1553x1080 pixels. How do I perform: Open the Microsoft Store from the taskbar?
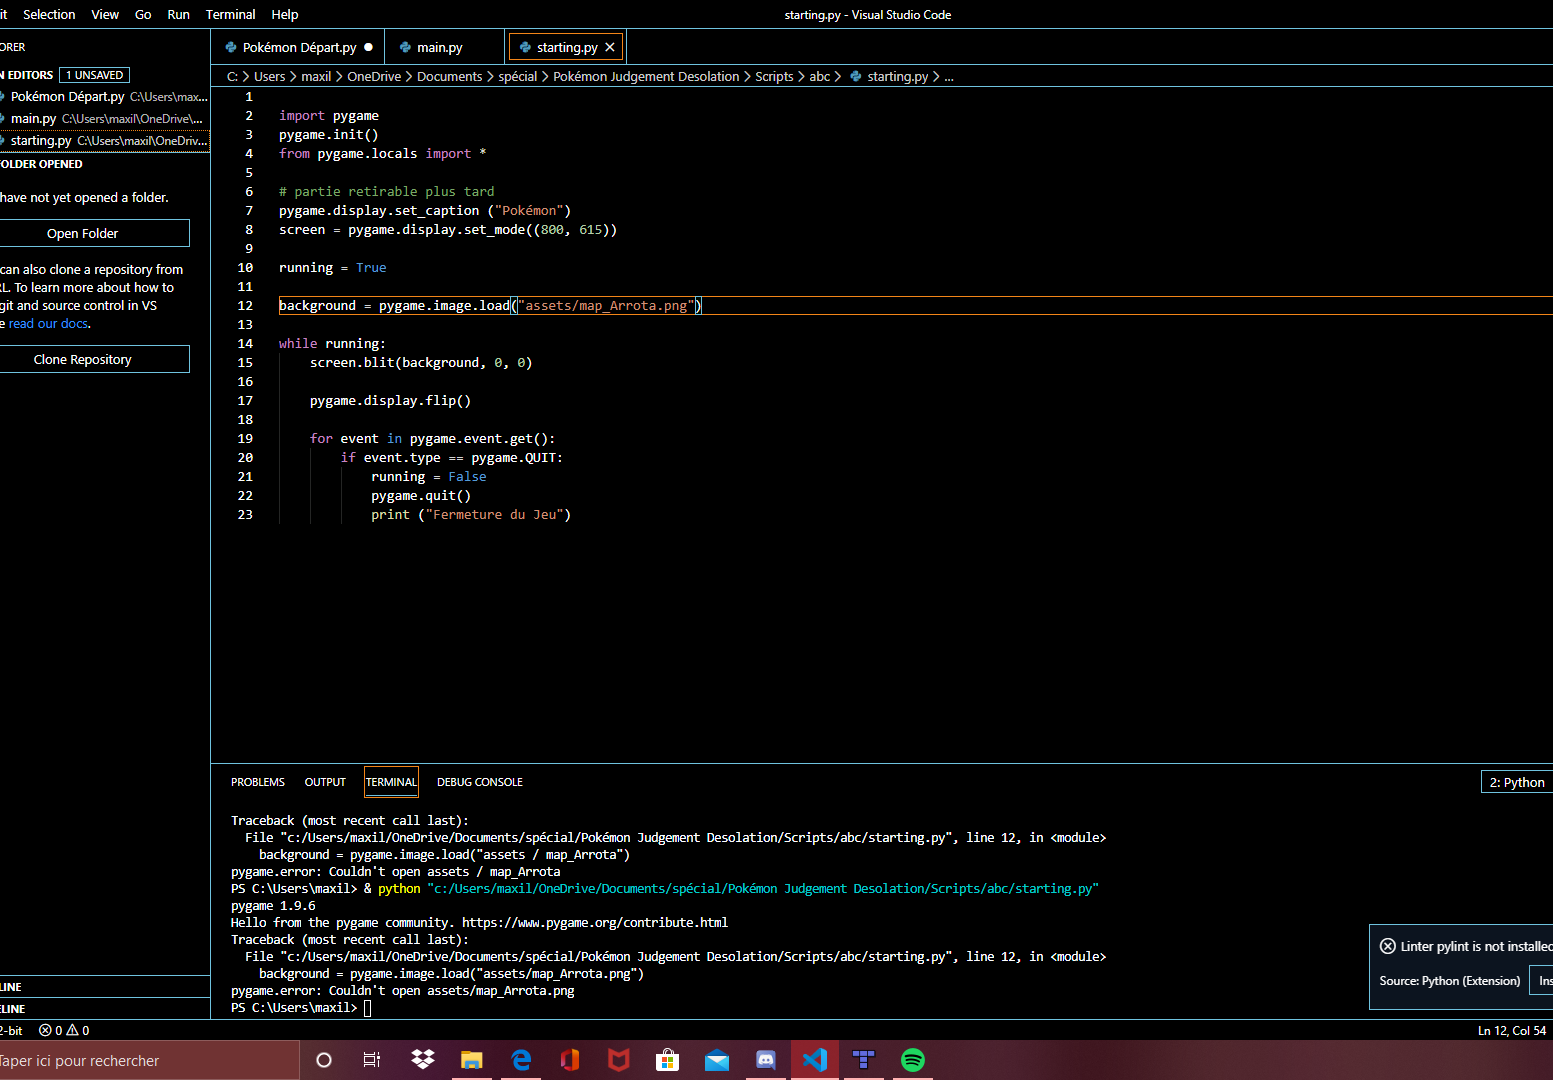click(667, 1060)
